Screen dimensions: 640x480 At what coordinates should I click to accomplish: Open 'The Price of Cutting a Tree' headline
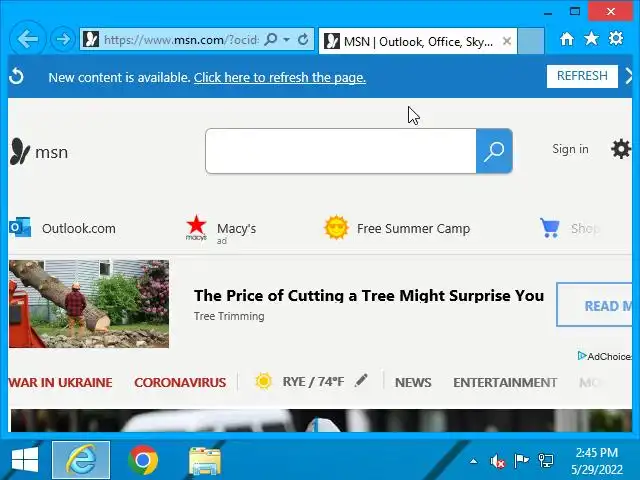369,296
